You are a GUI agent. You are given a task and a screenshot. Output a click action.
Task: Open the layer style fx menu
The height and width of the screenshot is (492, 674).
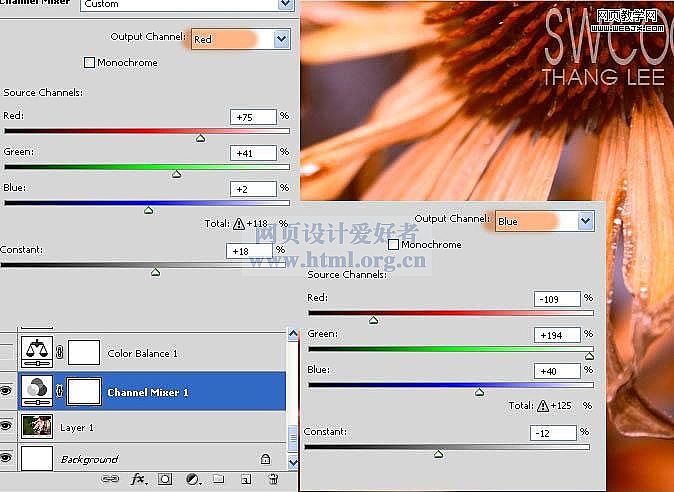tap(138, 479)
